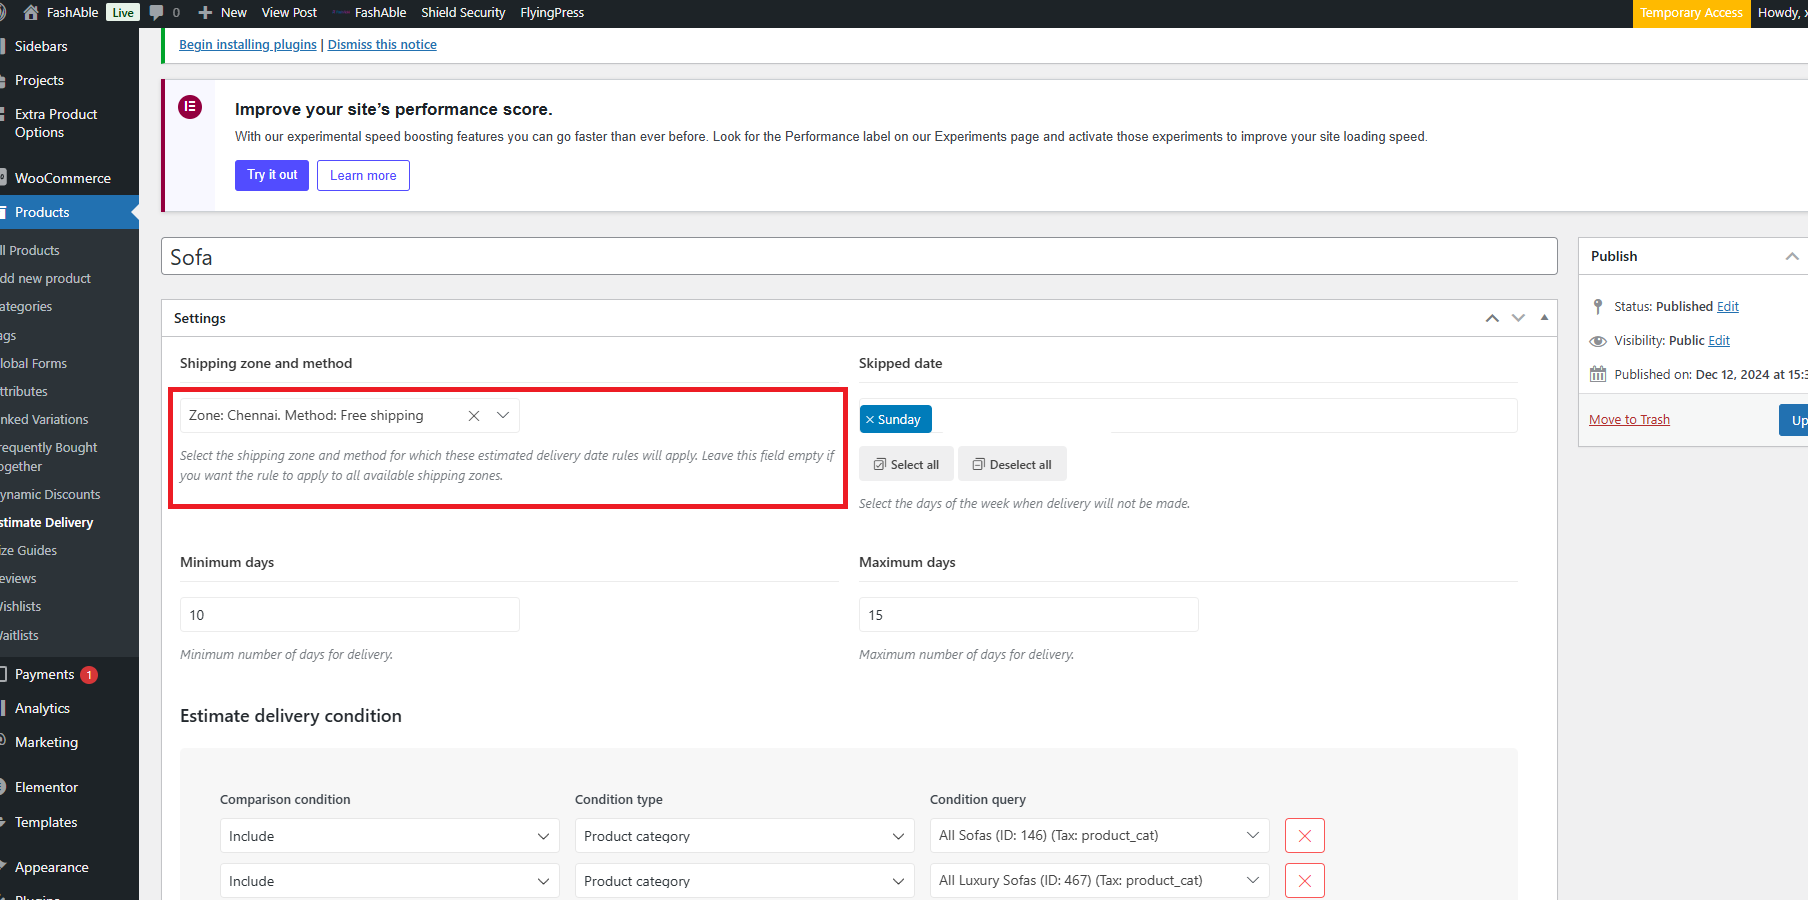Click Temporary Access in the admin bar
This screenshot has width=1808, height=900.
pyautogui.click(x=1691, y=13)
